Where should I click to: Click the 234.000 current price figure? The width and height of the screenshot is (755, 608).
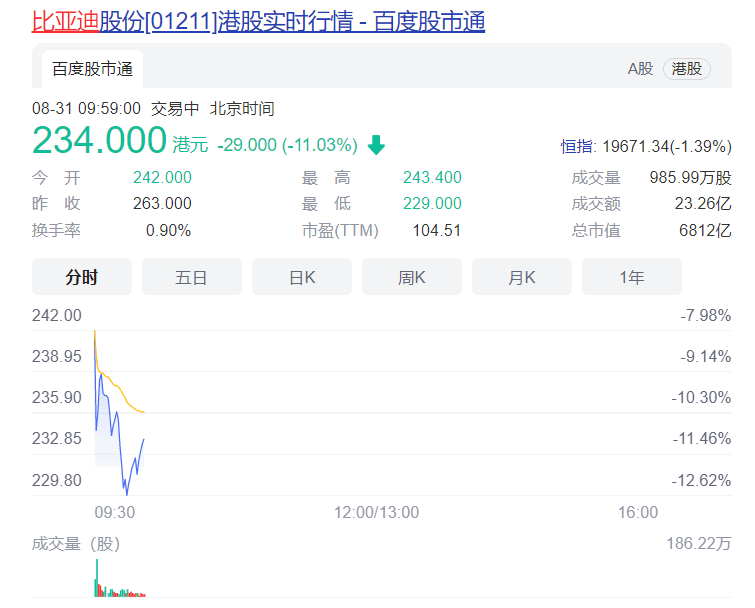coord(99,140)
